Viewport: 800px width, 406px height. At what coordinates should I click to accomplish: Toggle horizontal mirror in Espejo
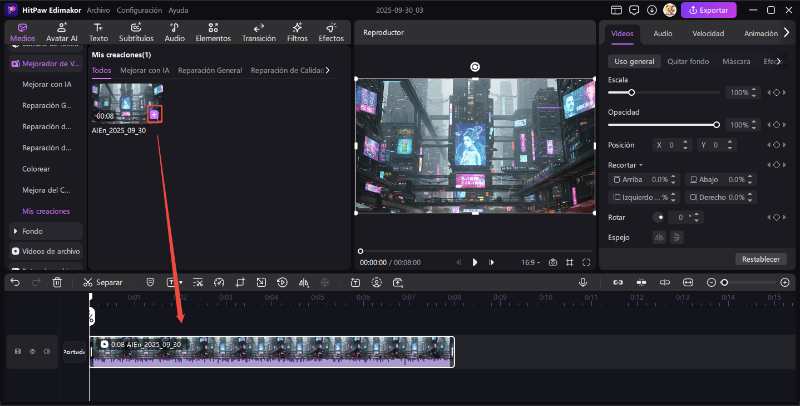(x=659, y=237)
